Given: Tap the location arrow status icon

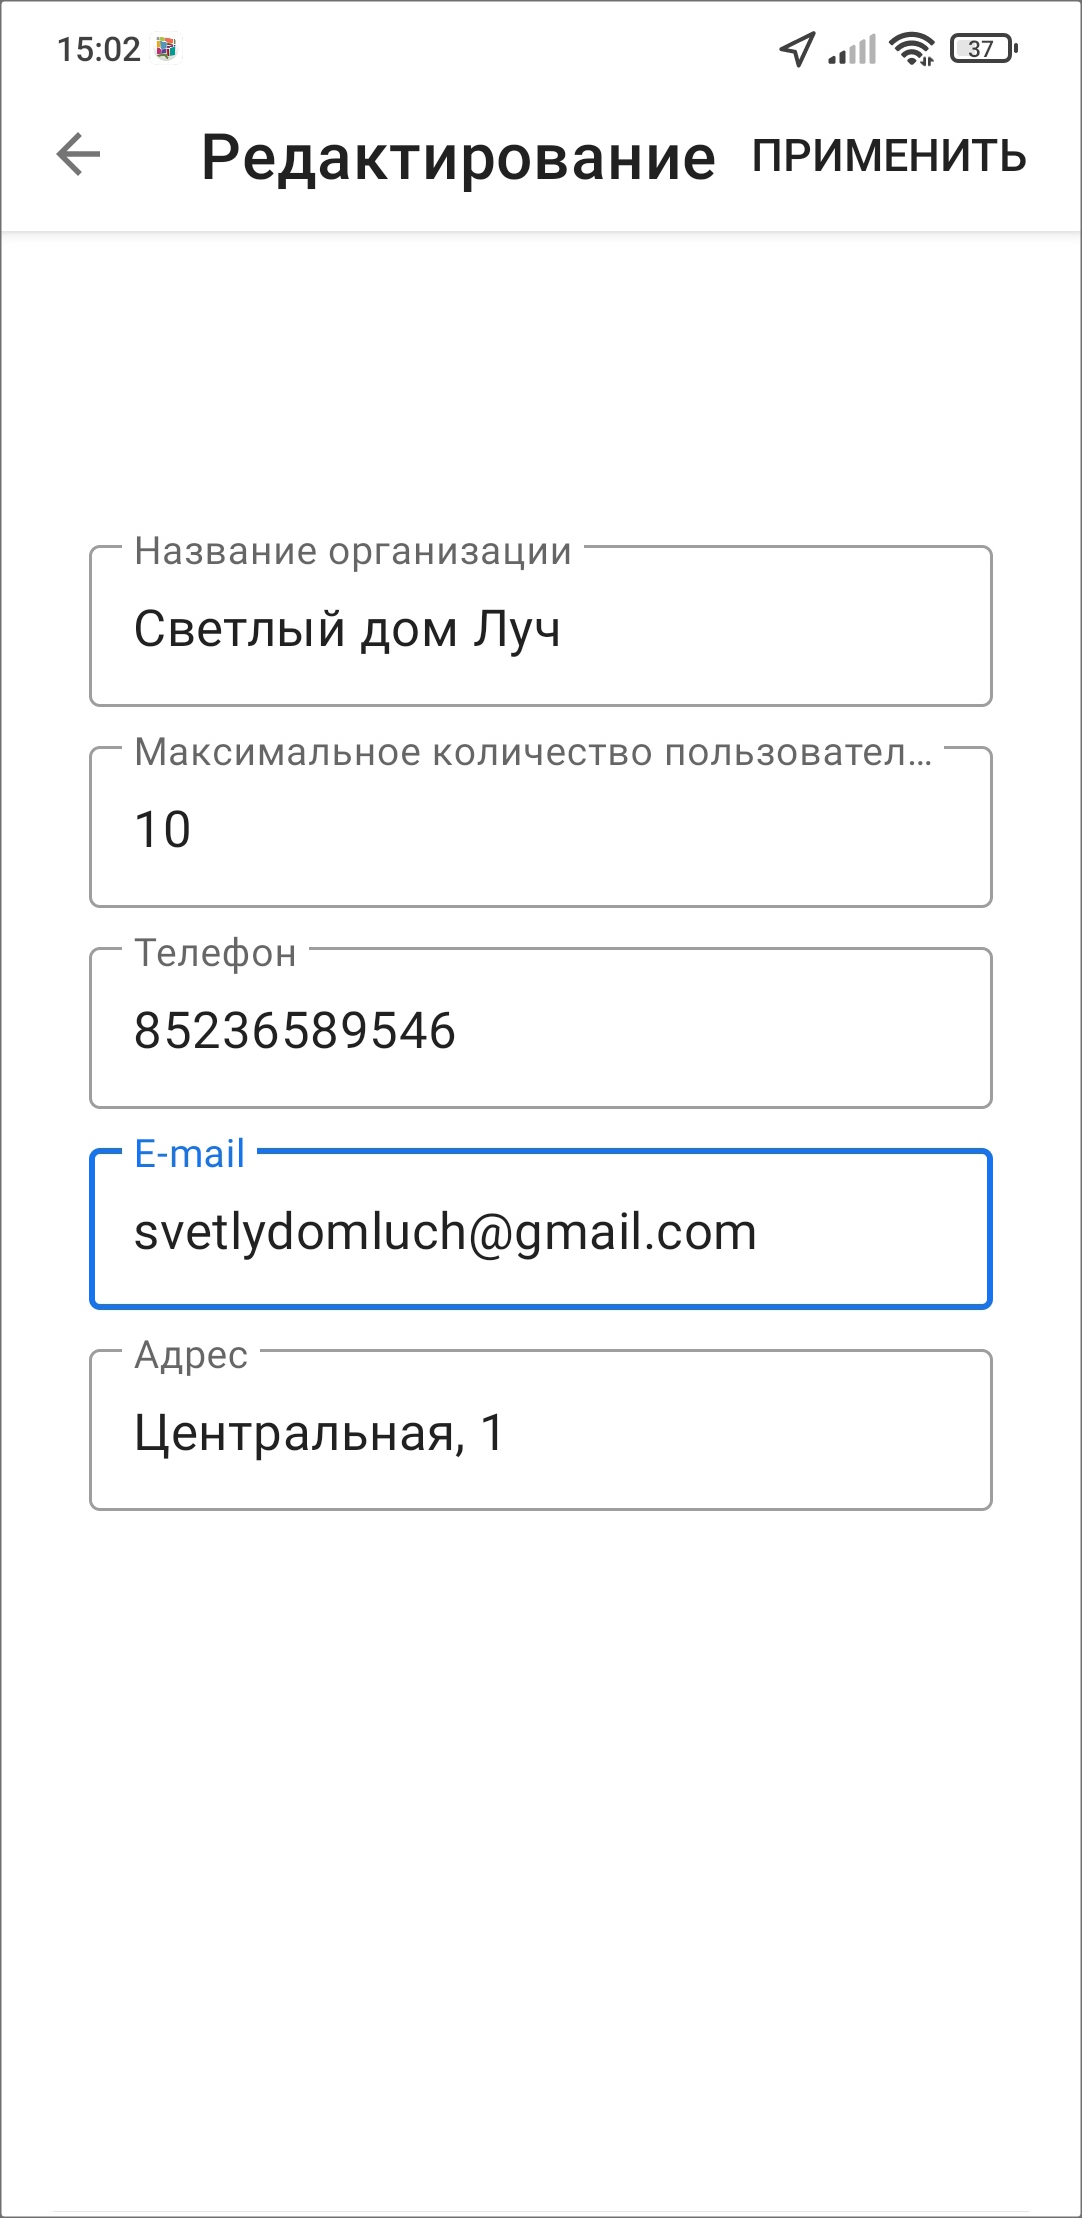Looking at the screenshot, I should click(x=797, y=48).
